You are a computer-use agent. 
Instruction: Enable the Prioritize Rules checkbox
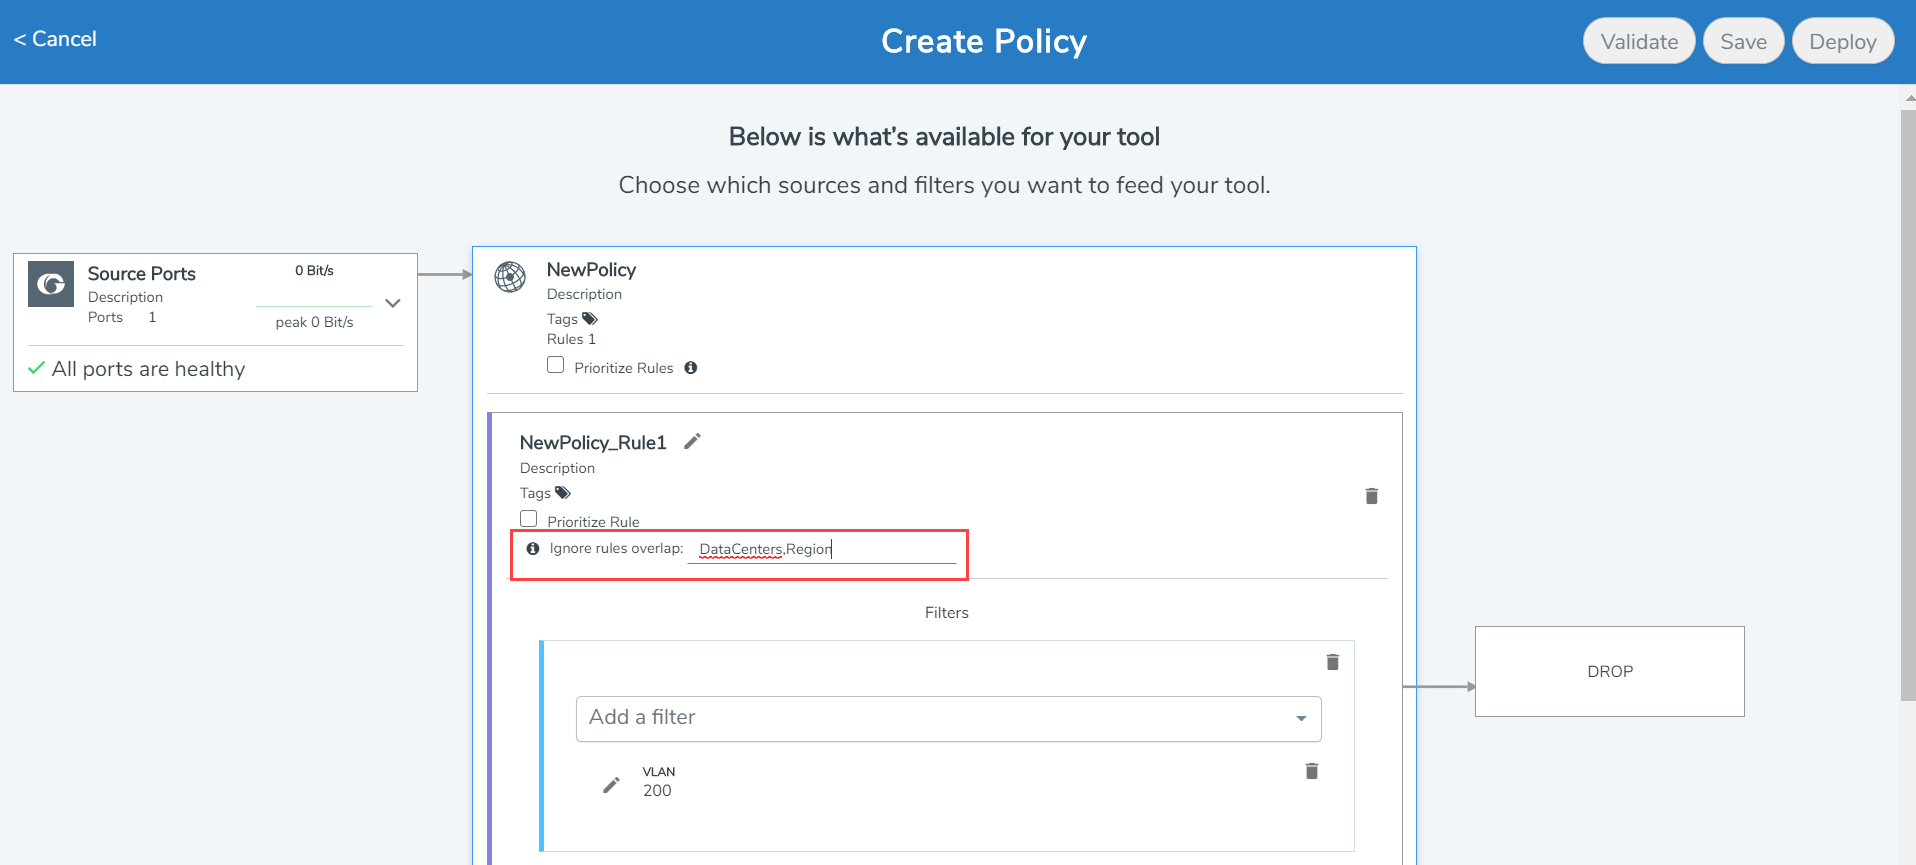(x=556, y=365)
